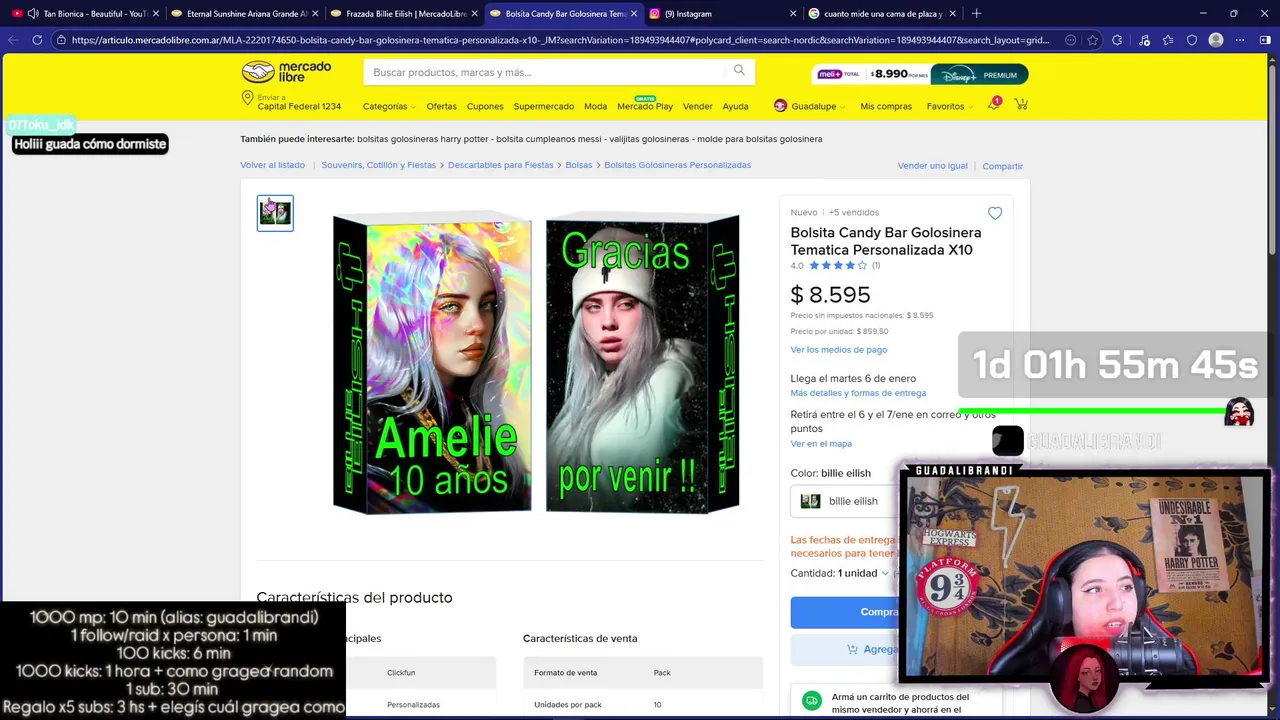Click the Meli+ Disney Premium banner
The height and width of the screenshot is (720, 1280).
tap(920, 74)
